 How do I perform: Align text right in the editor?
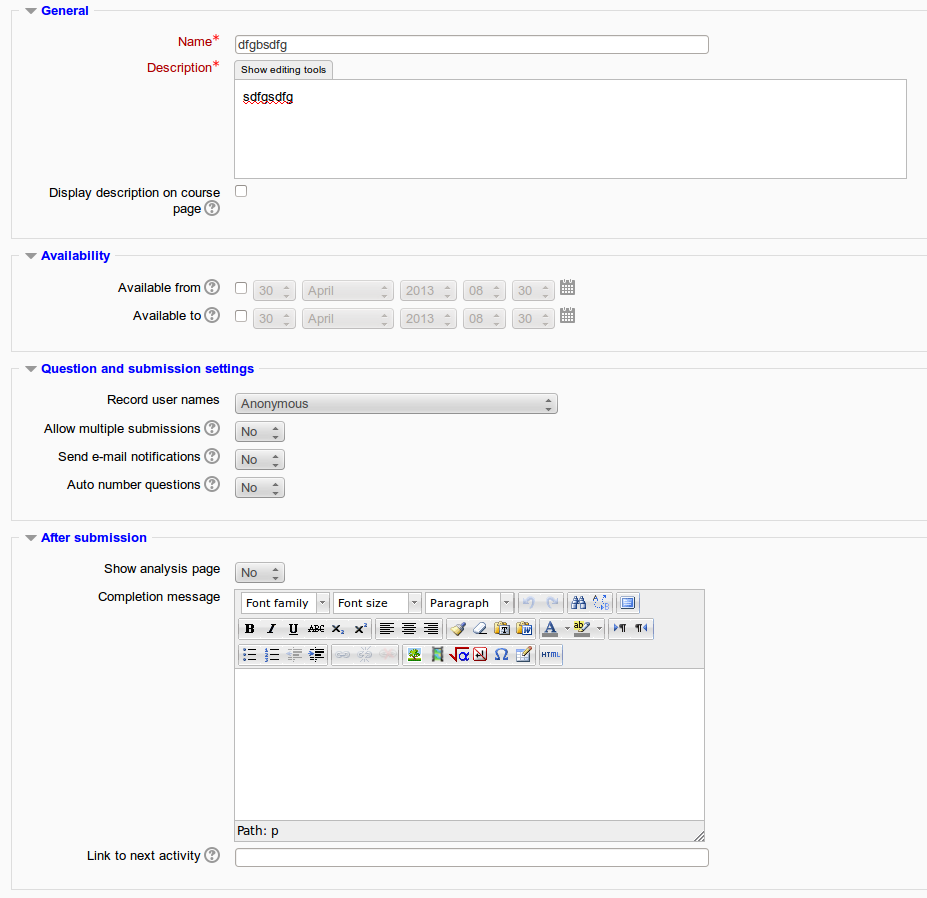[431, 628]
